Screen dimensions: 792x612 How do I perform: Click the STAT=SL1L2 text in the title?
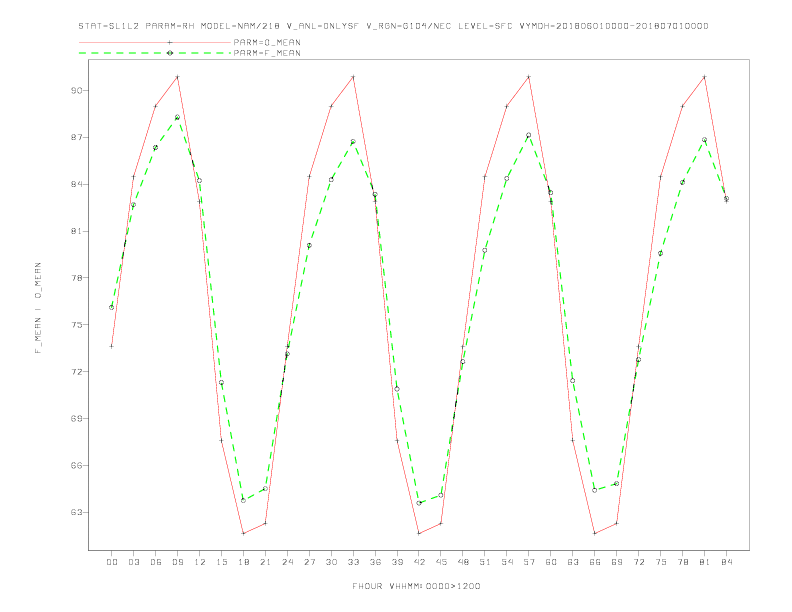pyautogui.click(x=109, y=26)
